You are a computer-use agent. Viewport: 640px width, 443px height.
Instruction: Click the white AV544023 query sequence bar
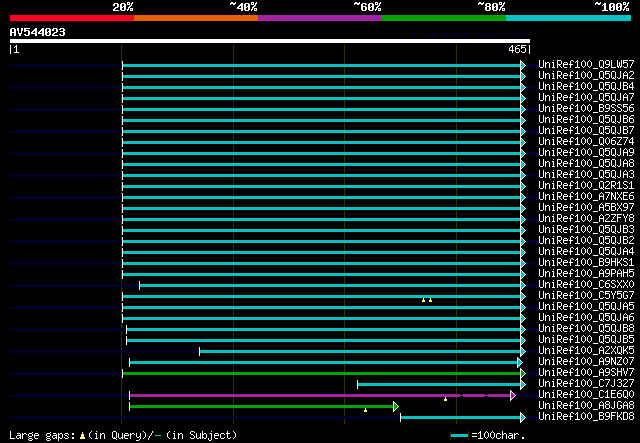pyautogui.click(x=270, y=41)
